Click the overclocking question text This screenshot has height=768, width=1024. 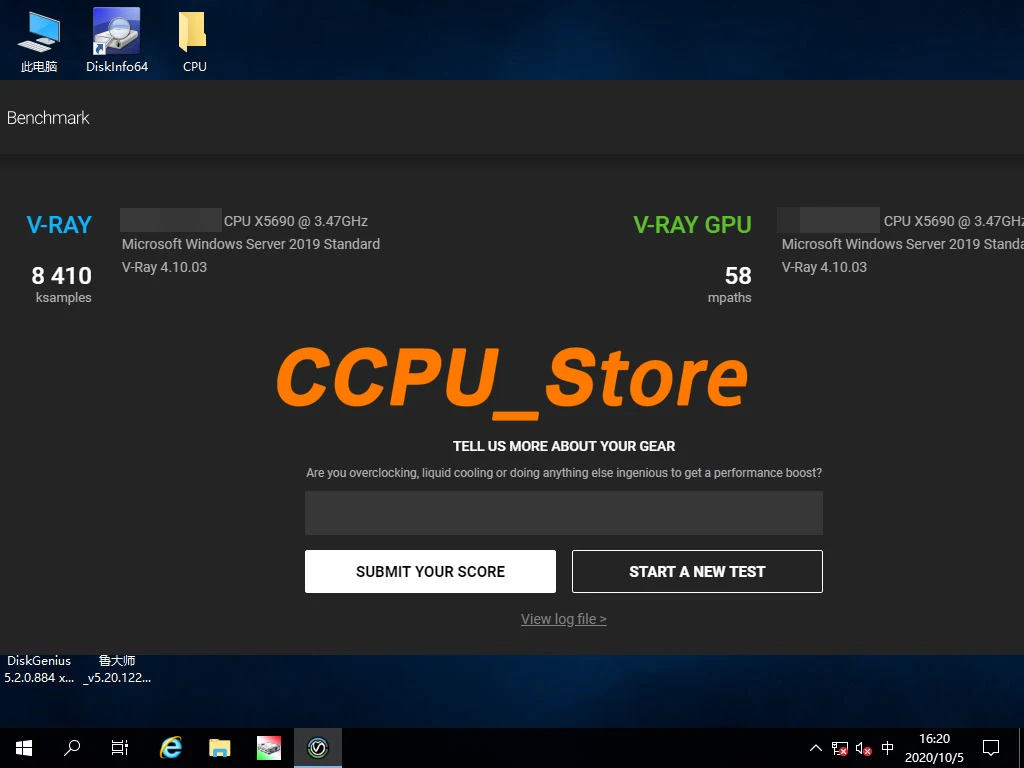(x=564, y=473)
